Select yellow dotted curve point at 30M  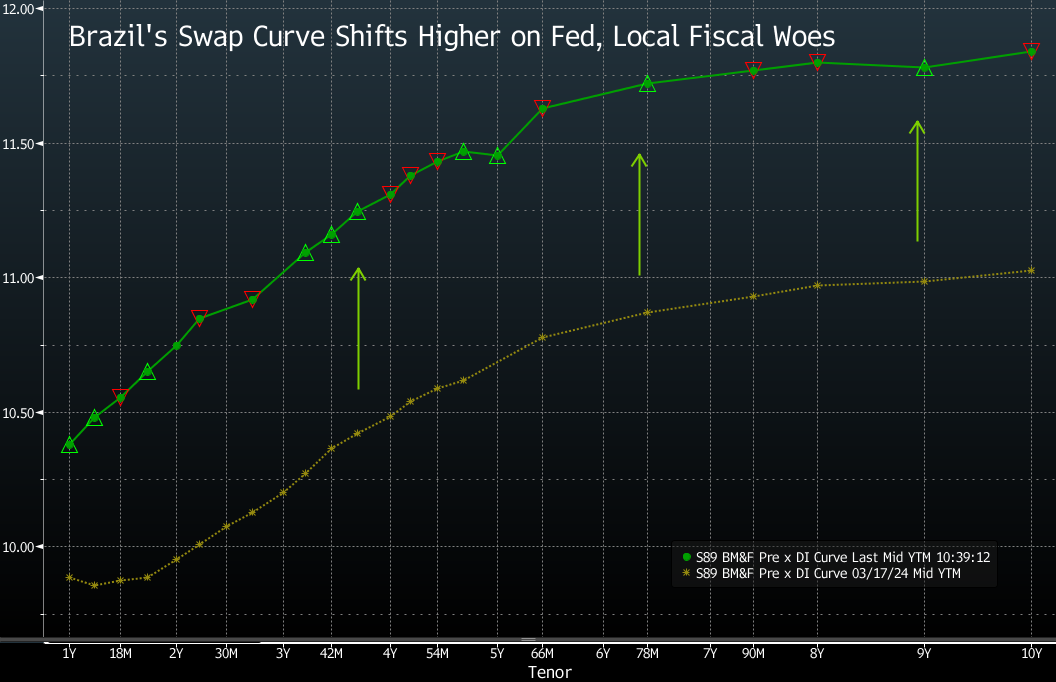(x=226, y=526)
